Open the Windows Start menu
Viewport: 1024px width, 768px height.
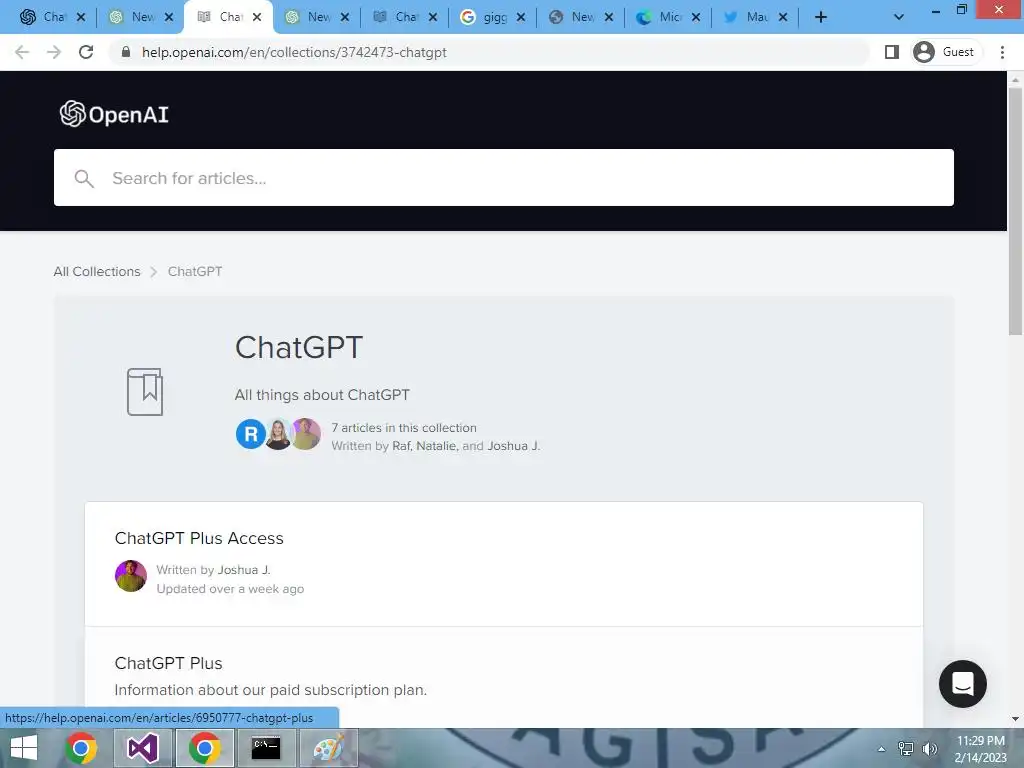(x=24, y=748)
